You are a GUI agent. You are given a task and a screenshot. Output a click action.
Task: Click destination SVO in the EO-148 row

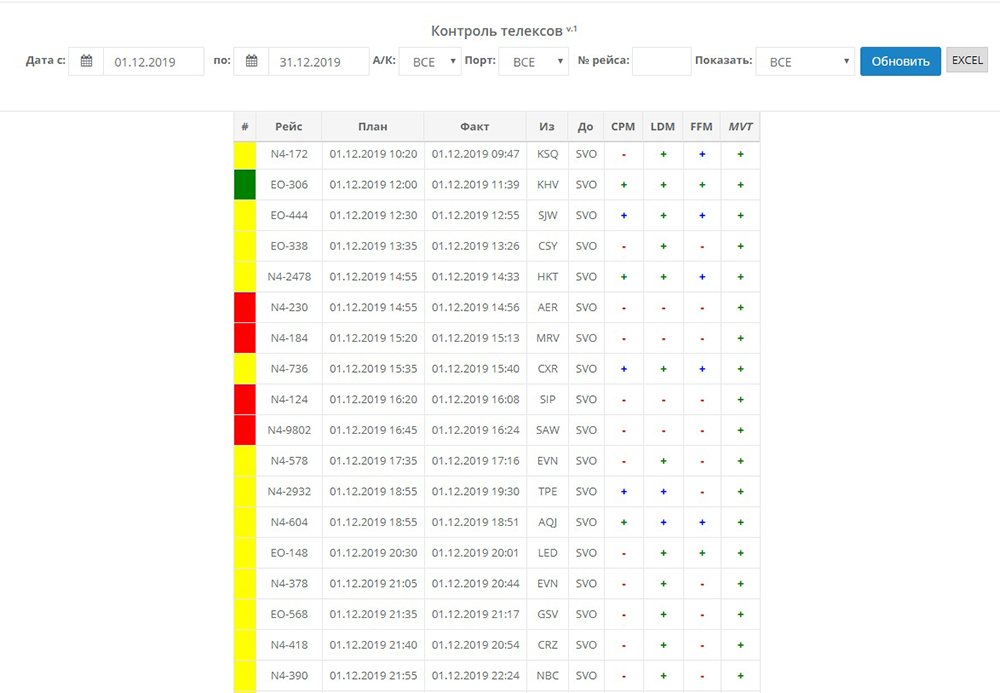pos(586,553)
